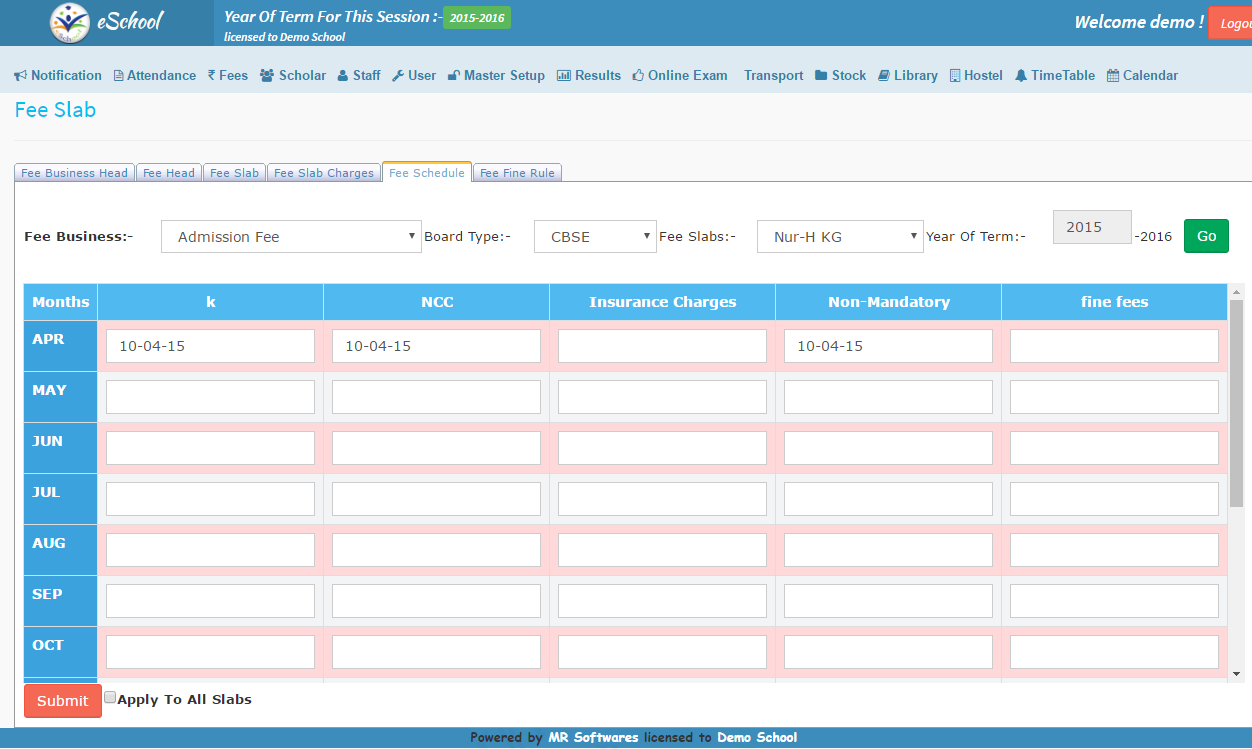Enable Apply To All Slabs checkbox
Image resolution: width=1252 pixels, height=749 pixels.
pos(110,698)
